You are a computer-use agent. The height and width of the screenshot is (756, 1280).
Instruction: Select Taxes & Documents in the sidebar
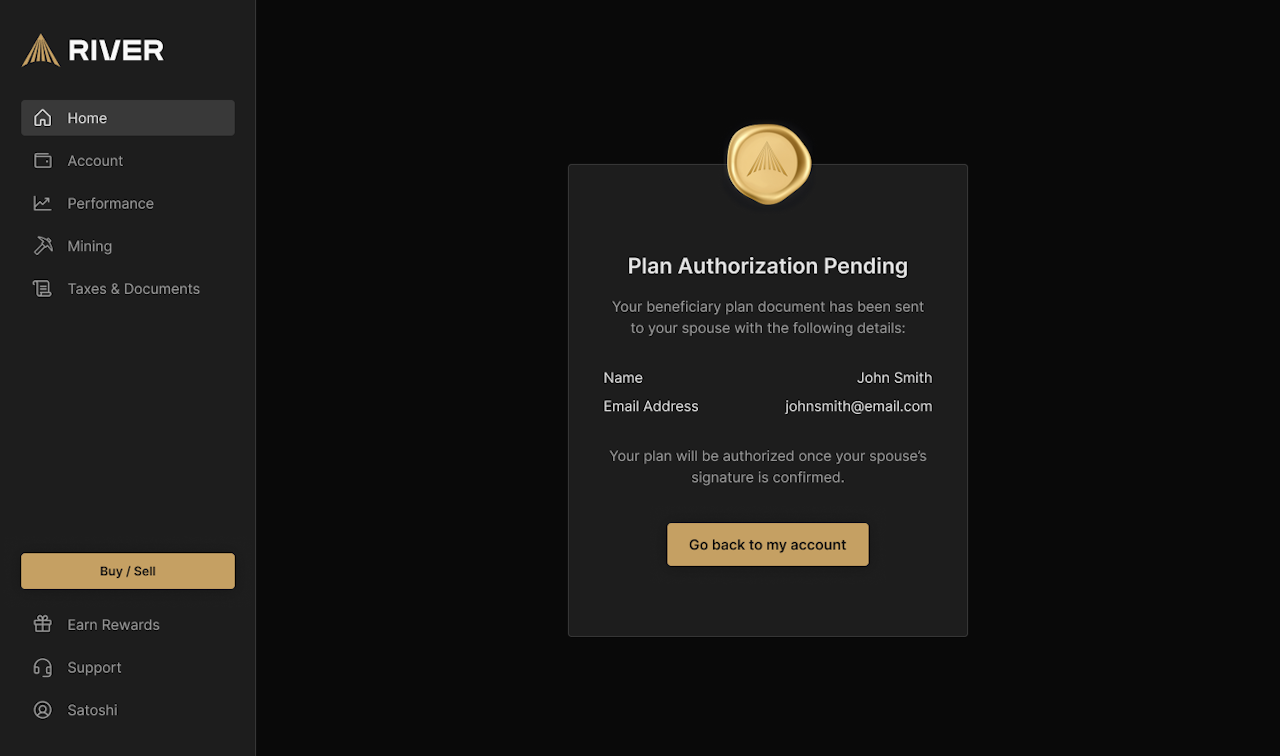(133, 289)
